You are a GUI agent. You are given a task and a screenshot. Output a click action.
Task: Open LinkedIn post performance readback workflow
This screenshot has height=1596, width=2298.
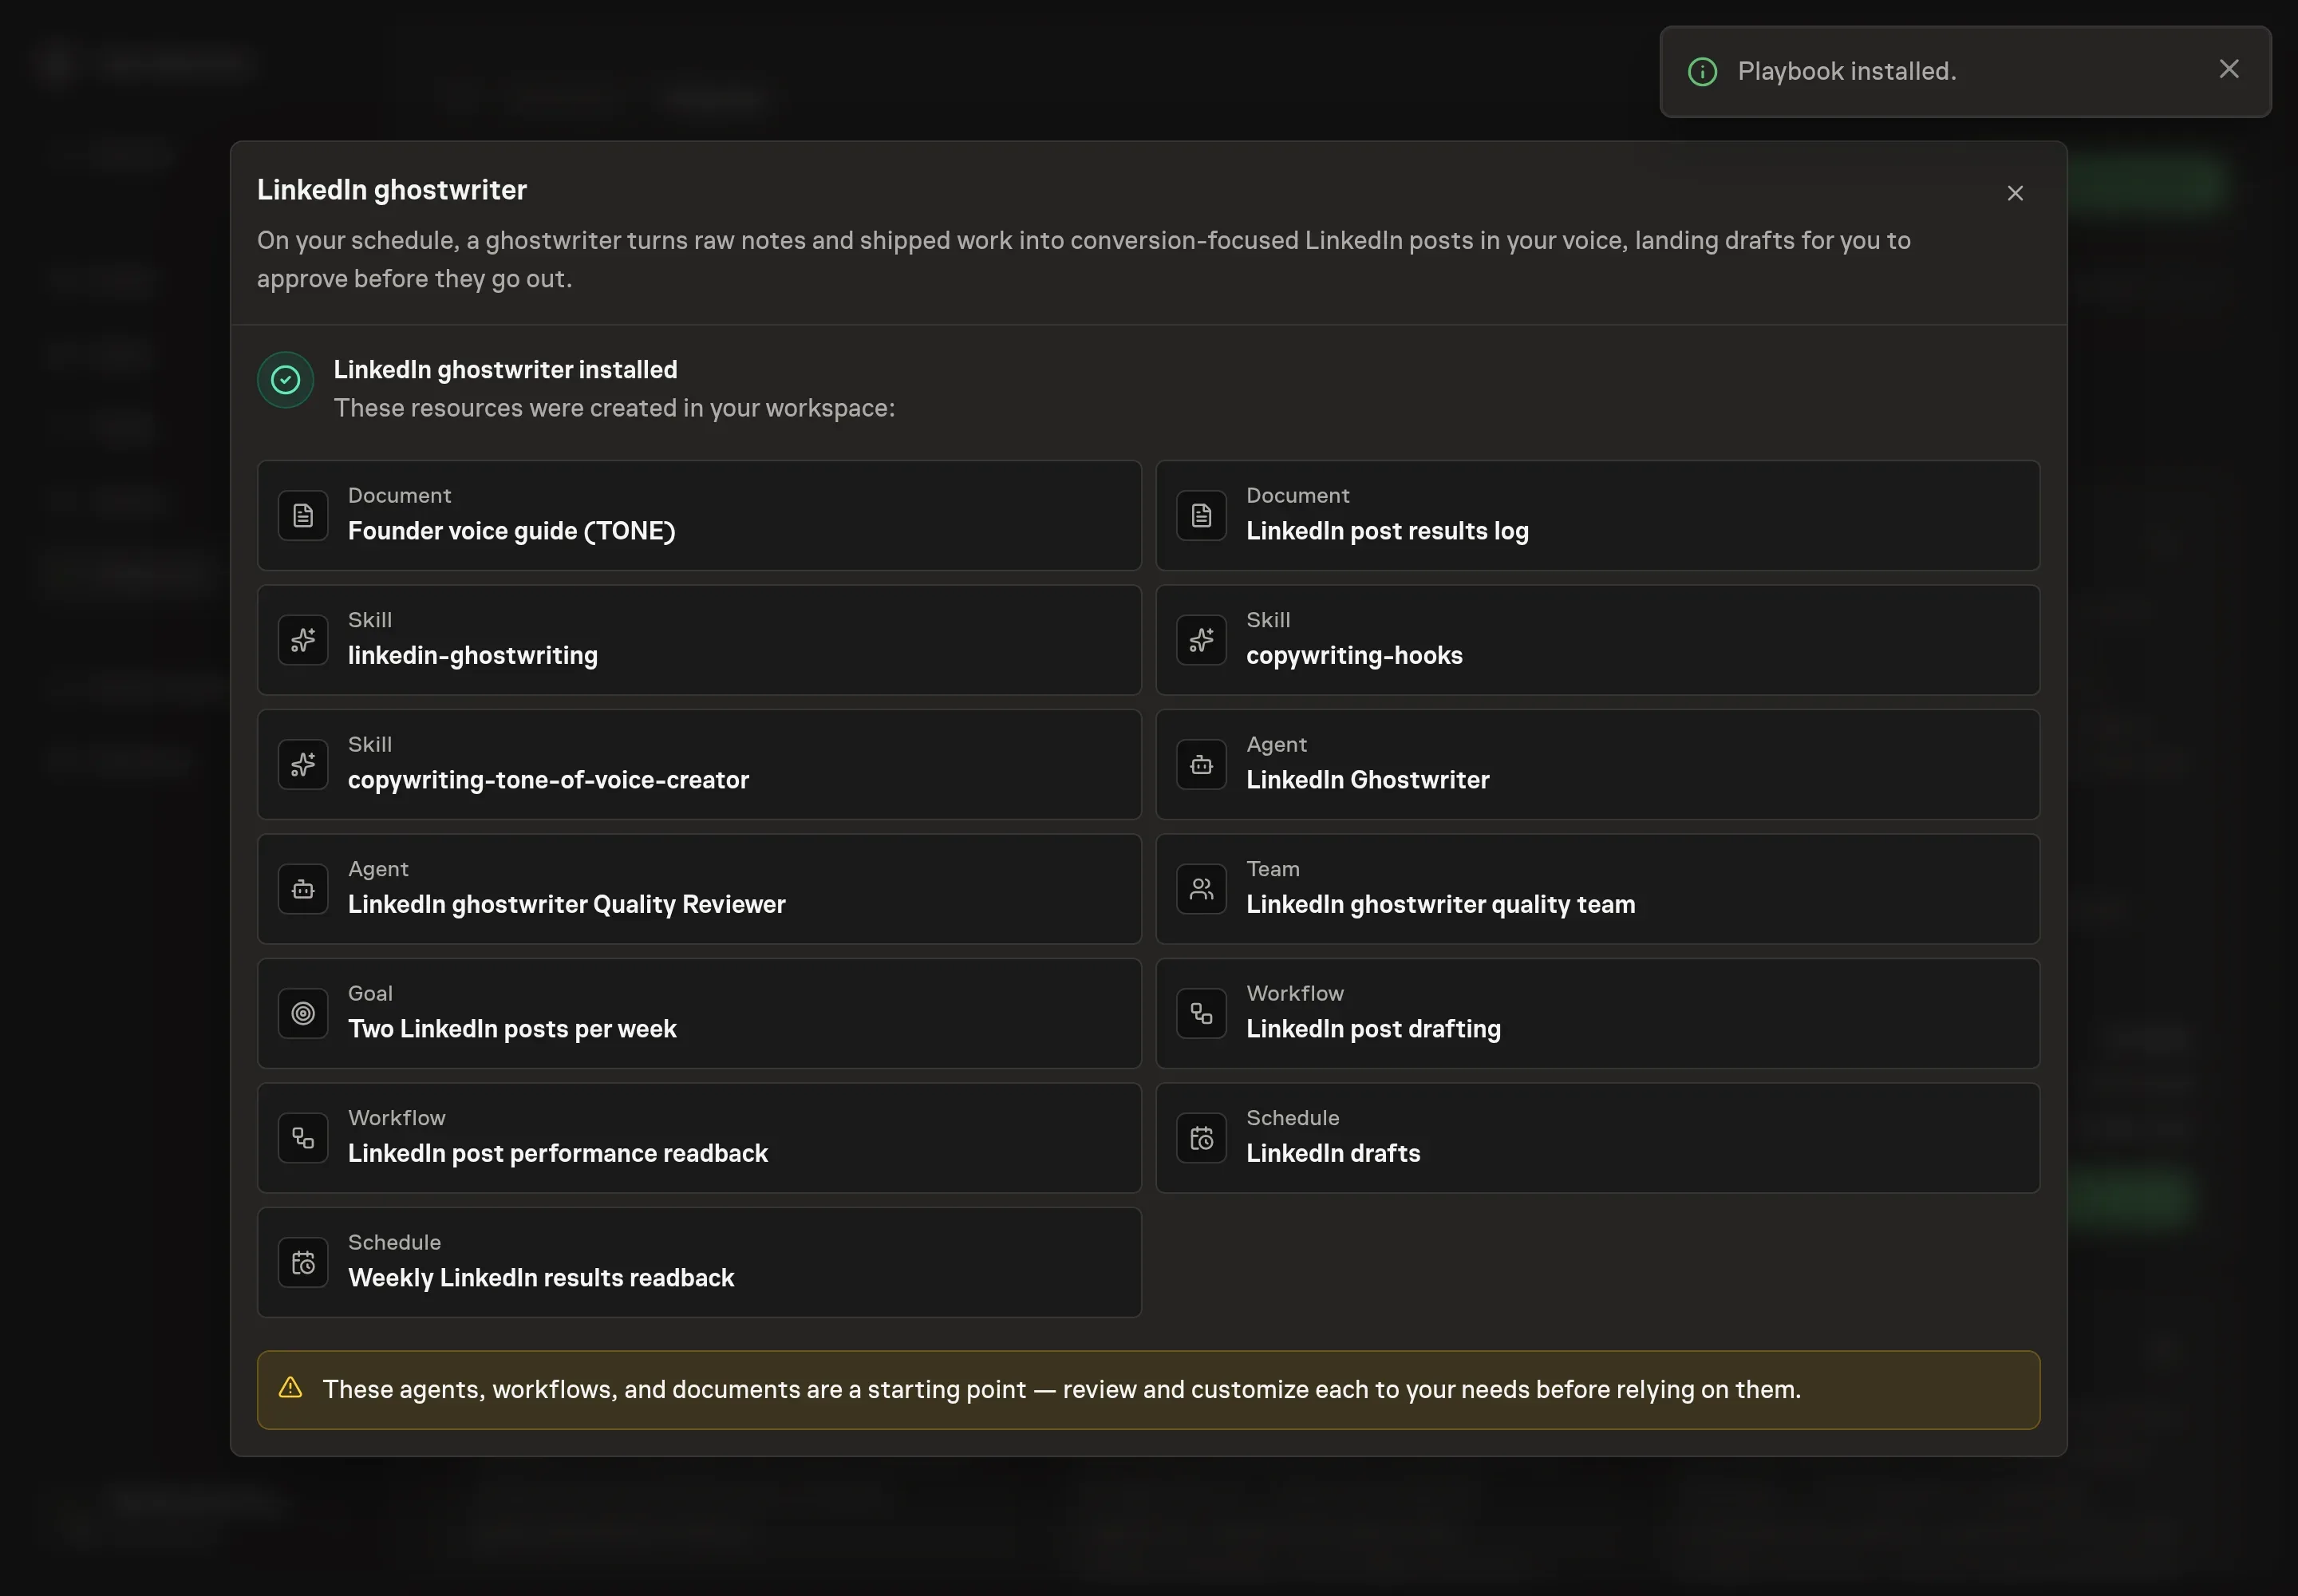(x=699, y=1138)
